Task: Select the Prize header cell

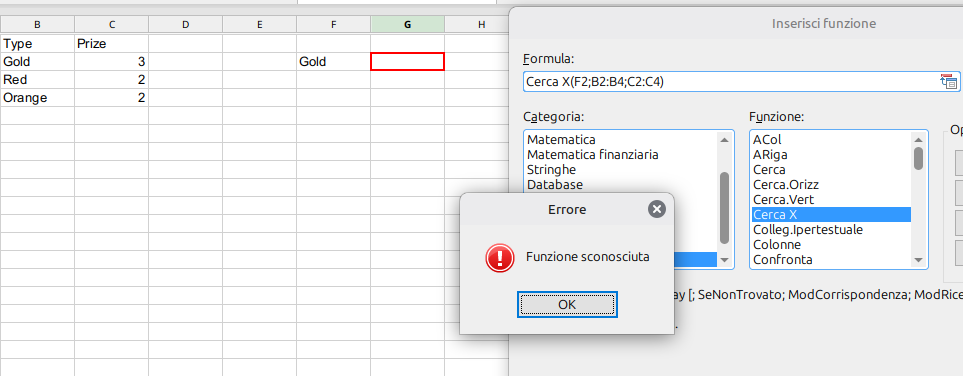Action: [111, 44]
